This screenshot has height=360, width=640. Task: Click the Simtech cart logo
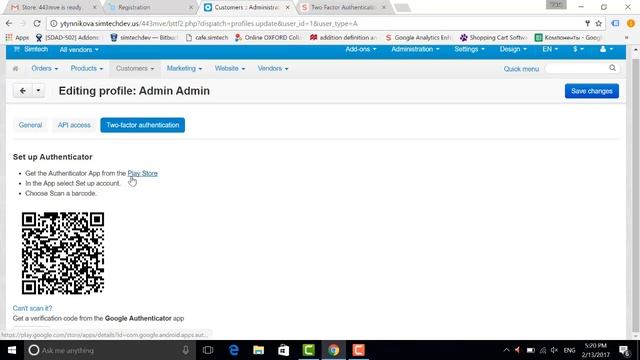31,49
